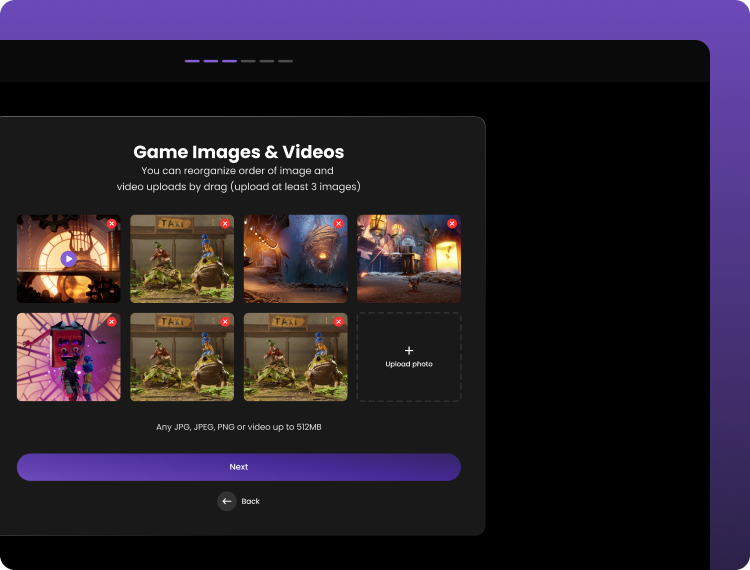Select the pink robot character thumbnail
This screenshot has height=570, width=750.
(x=68, y=362)
